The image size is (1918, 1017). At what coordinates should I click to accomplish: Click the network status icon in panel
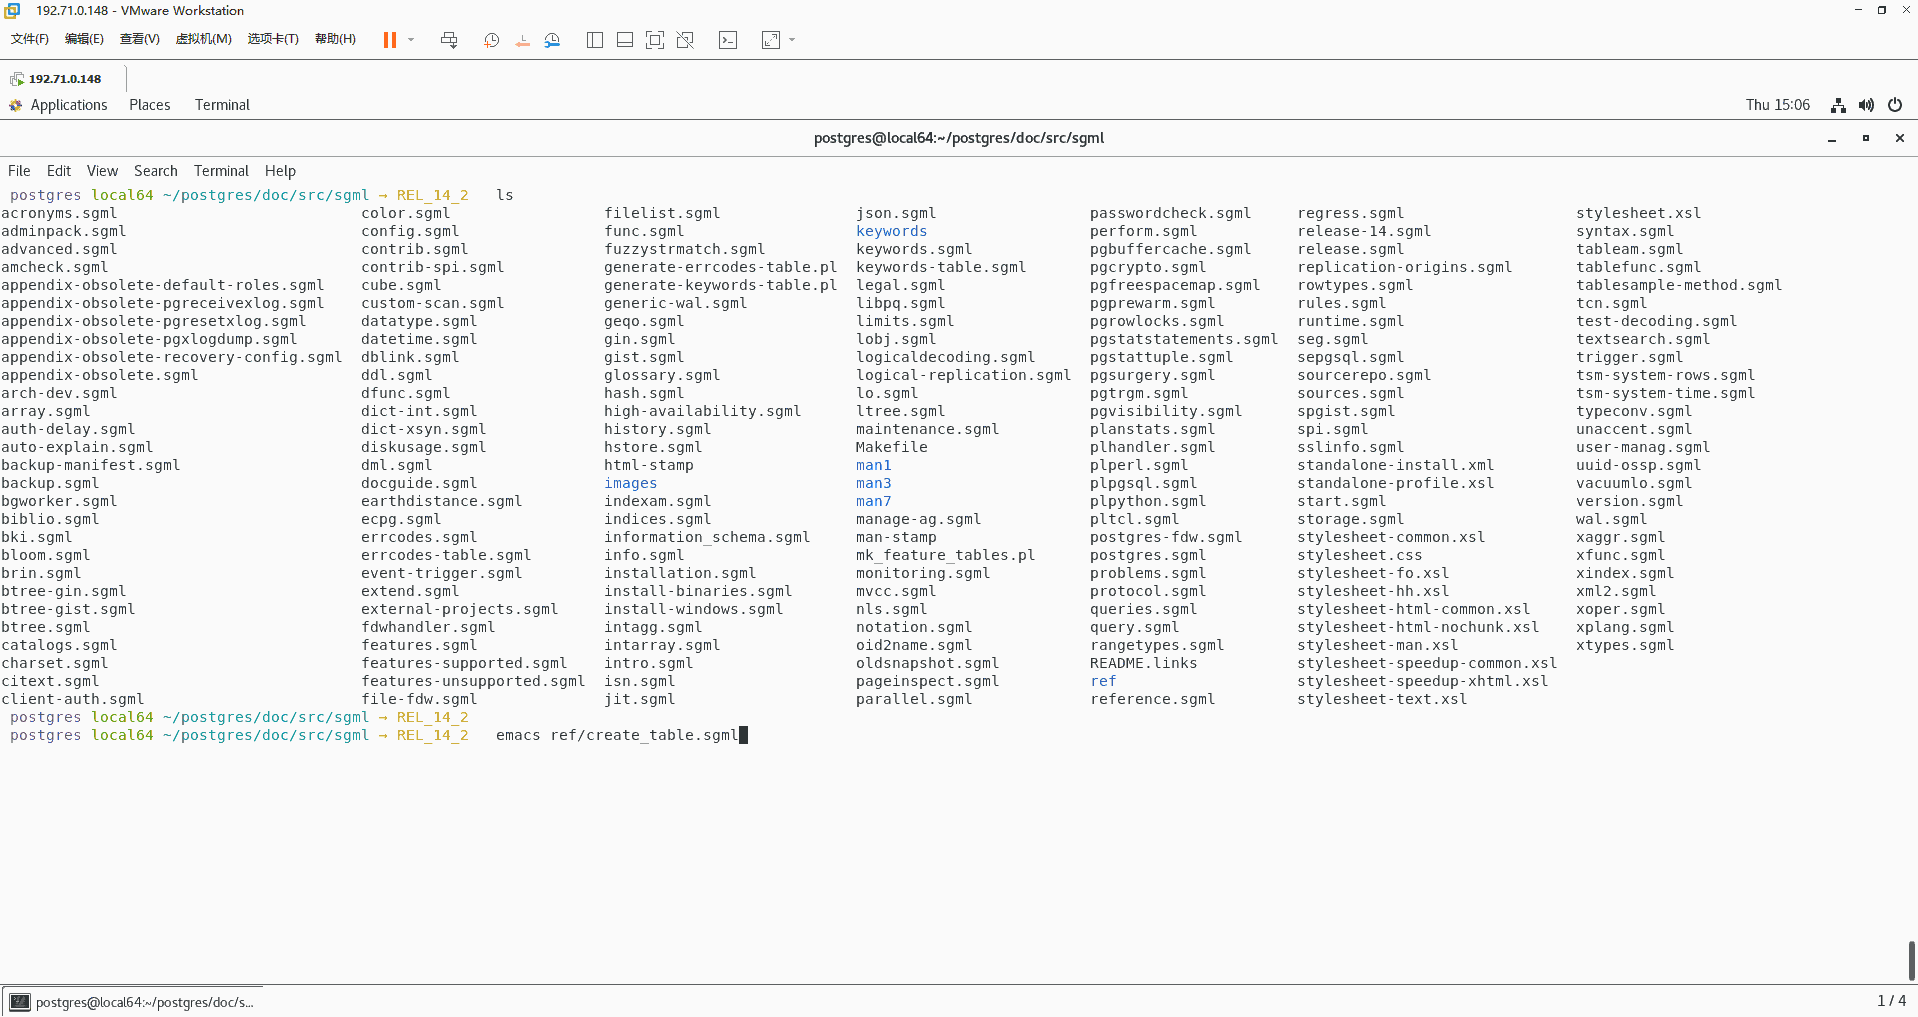click(1838, 105)
